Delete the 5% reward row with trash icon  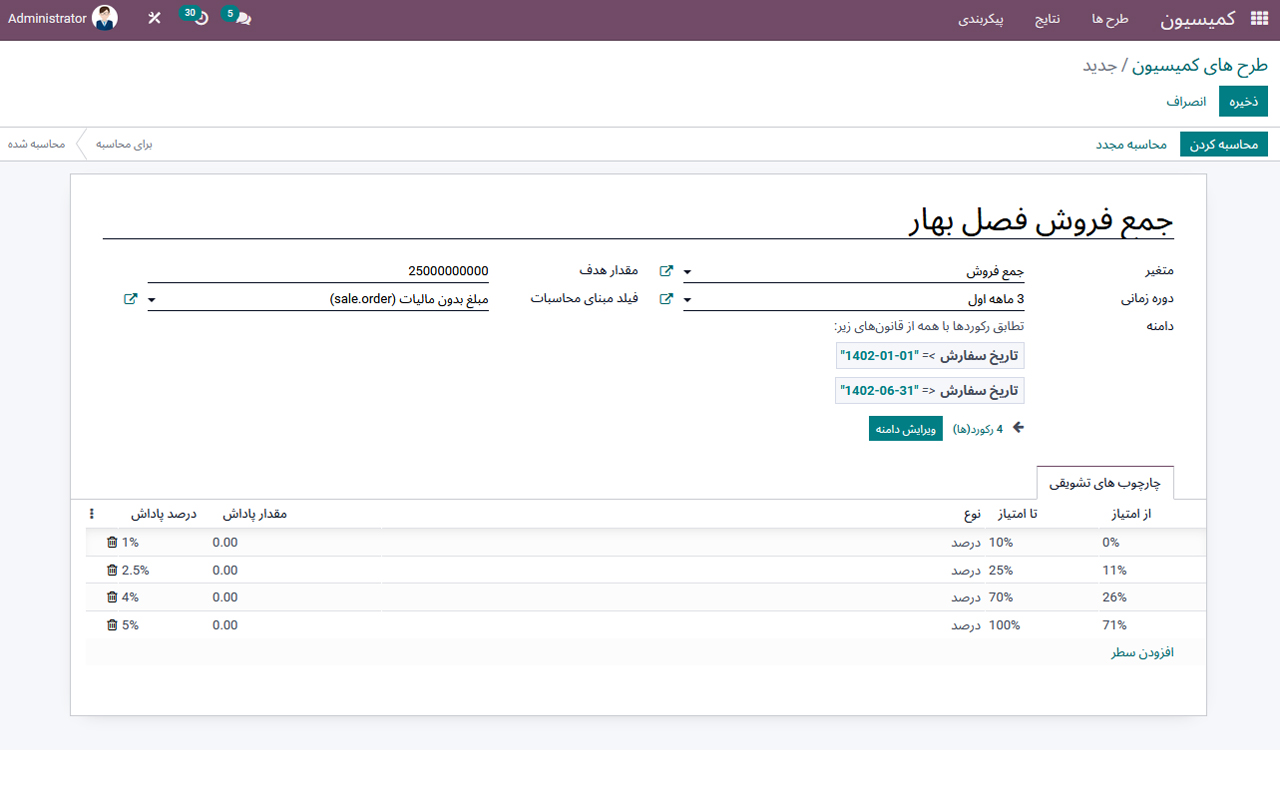(x=111, y=625)
